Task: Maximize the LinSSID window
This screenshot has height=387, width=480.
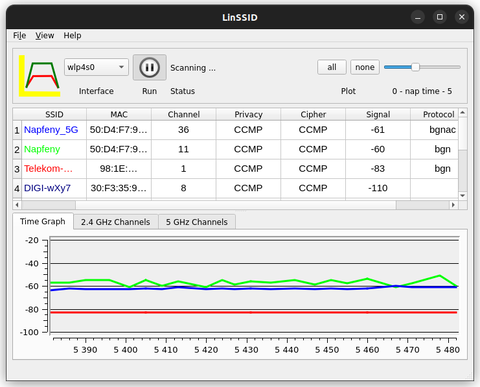Action: point(440,17)
